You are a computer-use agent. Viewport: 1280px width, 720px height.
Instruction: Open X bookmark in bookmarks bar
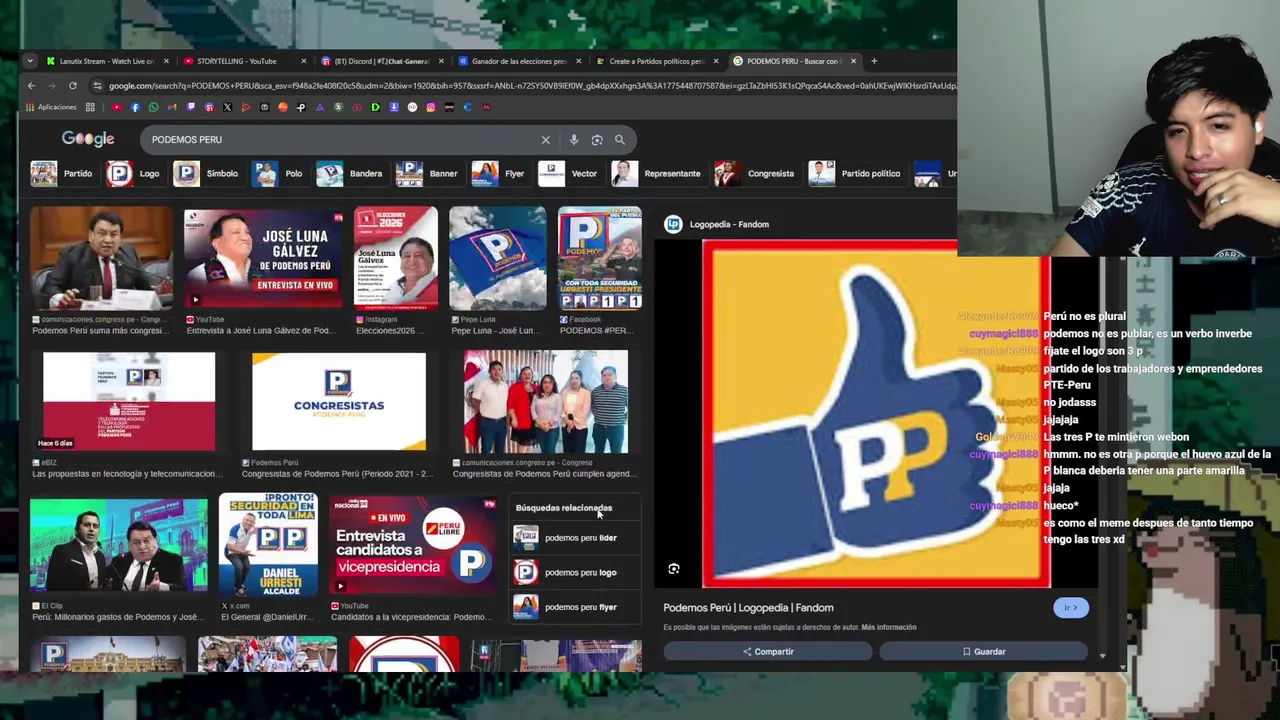(x=227, y=107)
